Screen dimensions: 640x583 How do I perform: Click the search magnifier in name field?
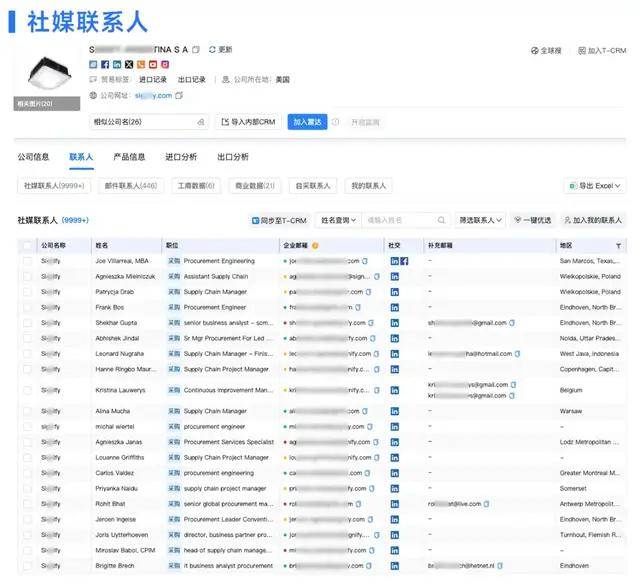[441, 220]
